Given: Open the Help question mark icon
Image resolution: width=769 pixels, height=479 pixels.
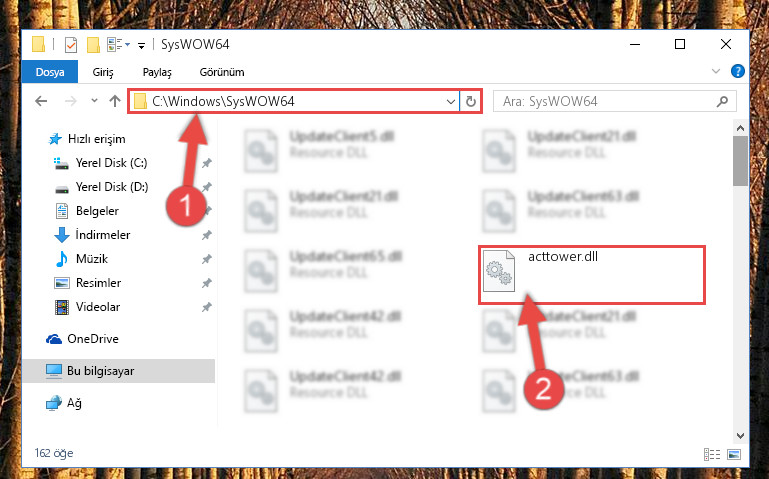Looking at the screenshot, I should point(737,72).
